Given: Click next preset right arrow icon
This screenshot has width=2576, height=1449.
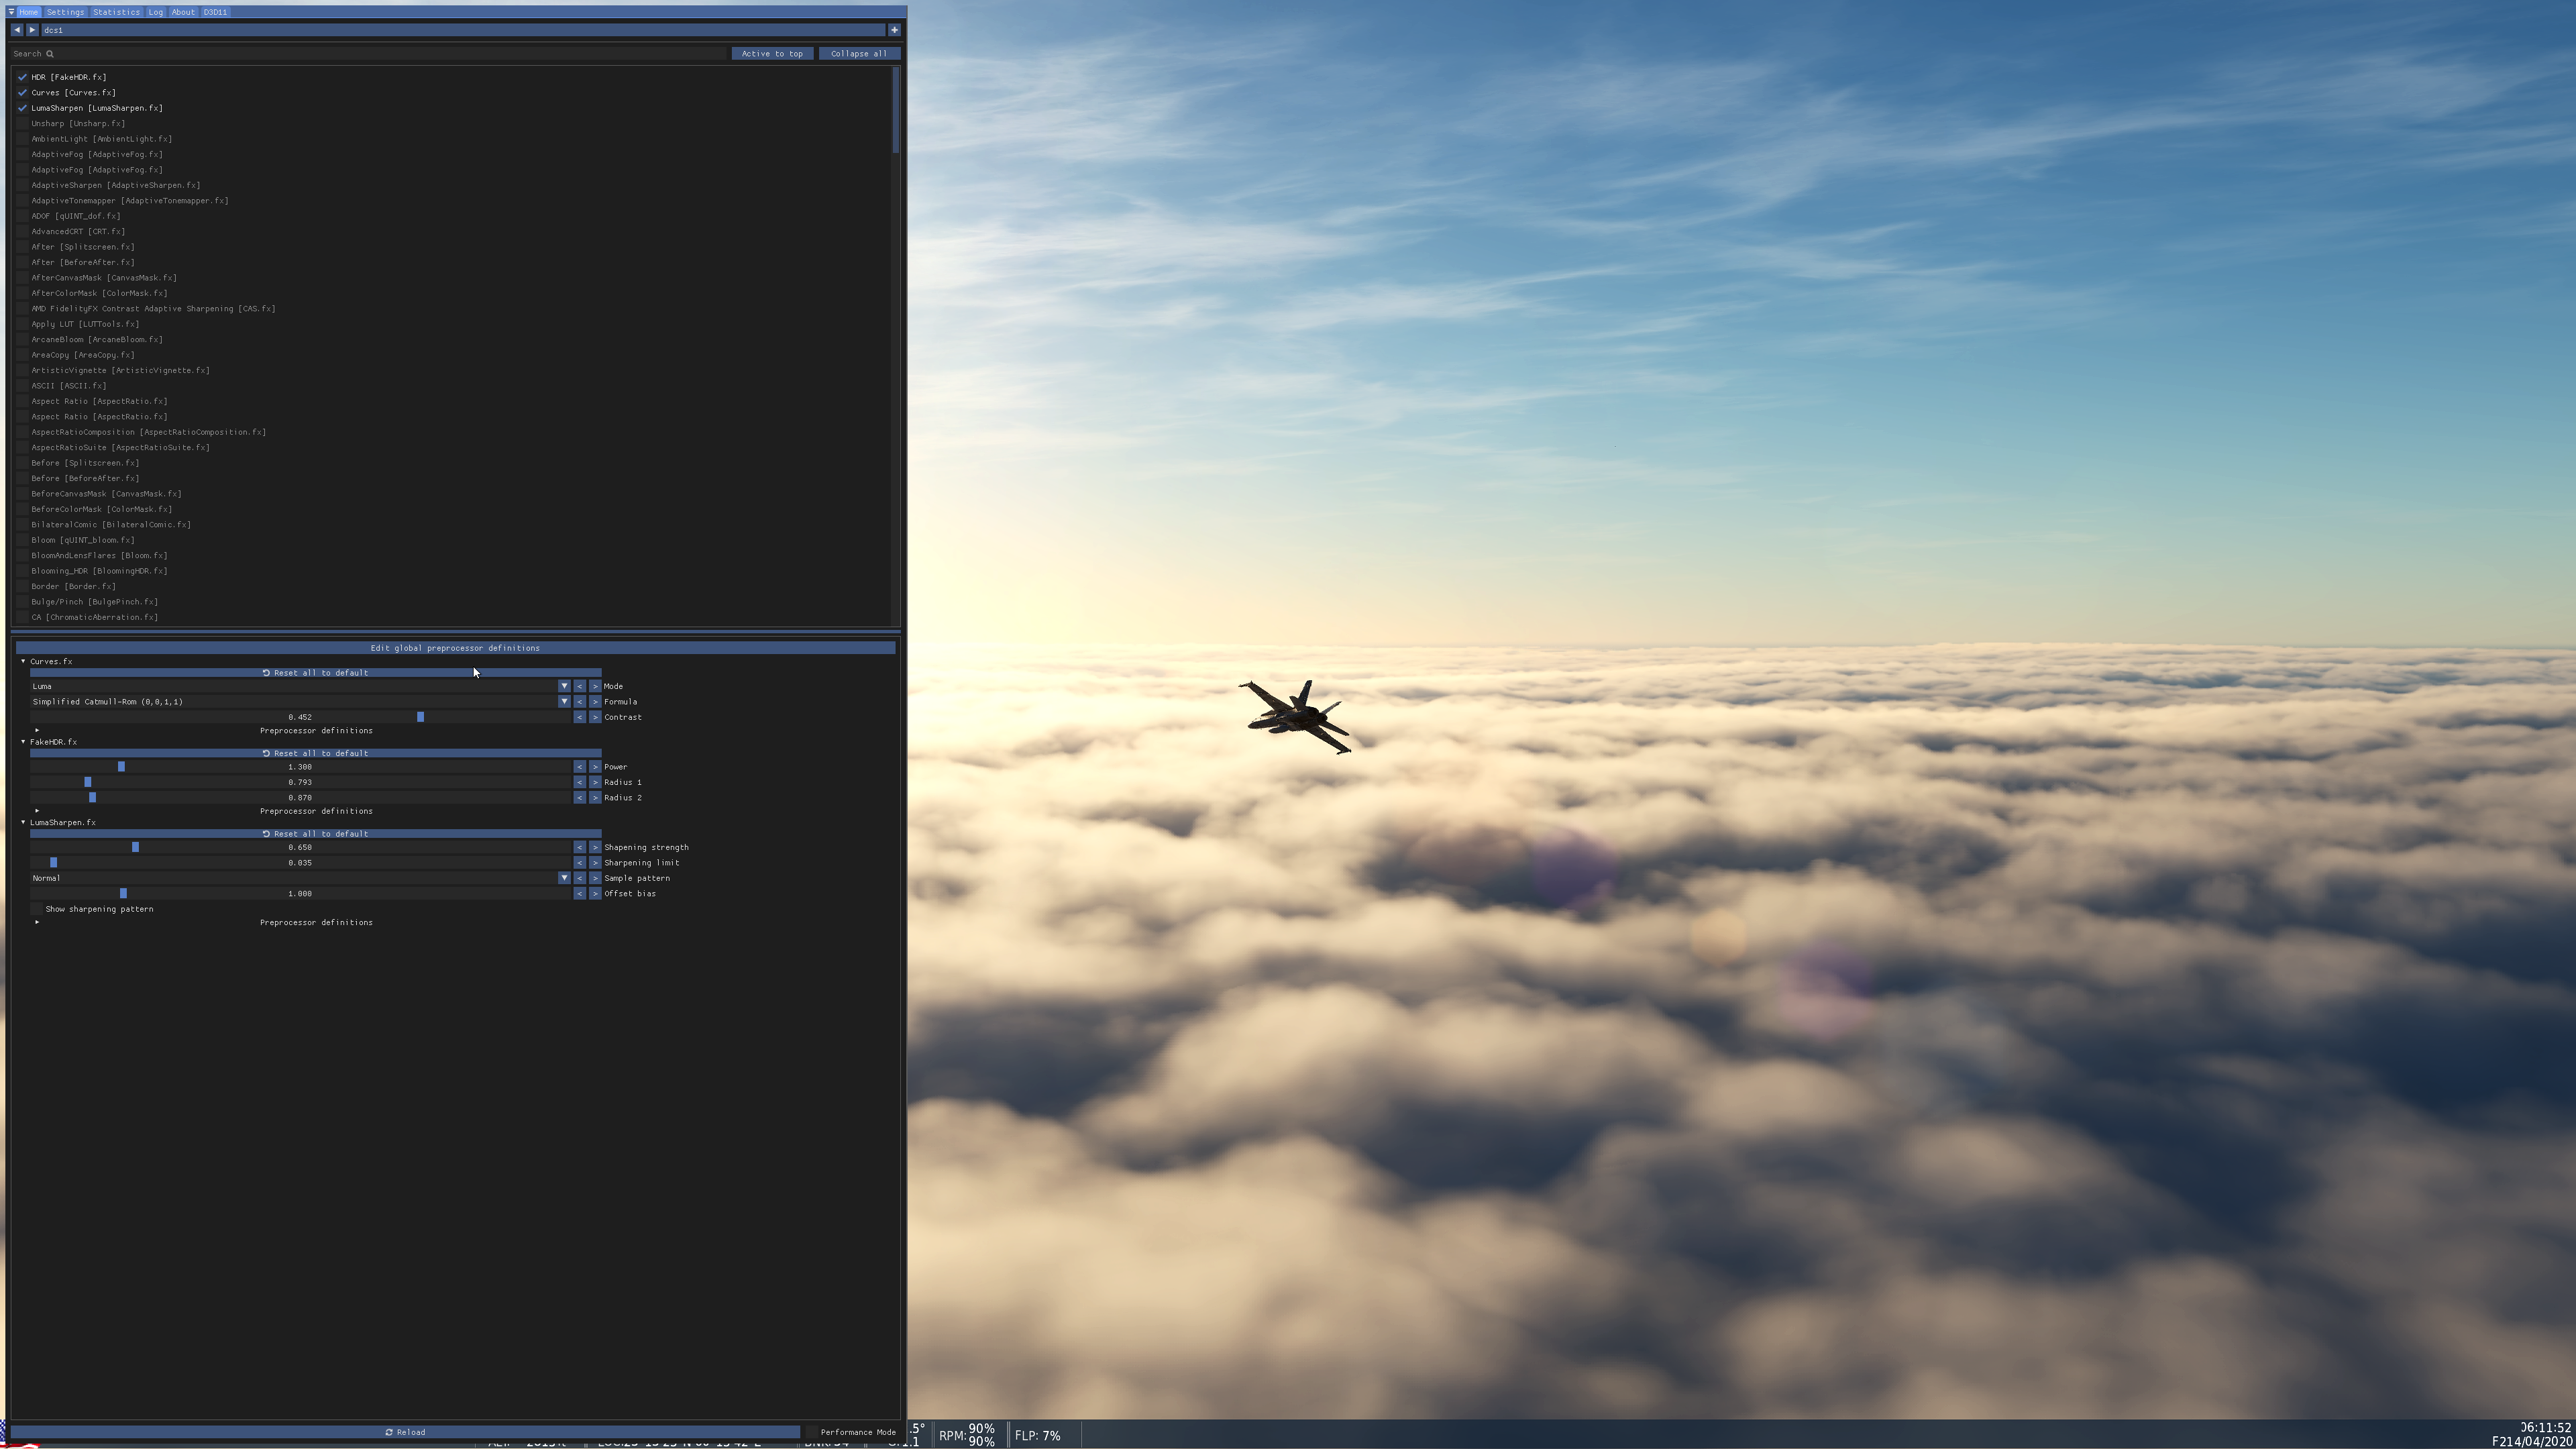Looking at the screenshot, I should (32, 30).
